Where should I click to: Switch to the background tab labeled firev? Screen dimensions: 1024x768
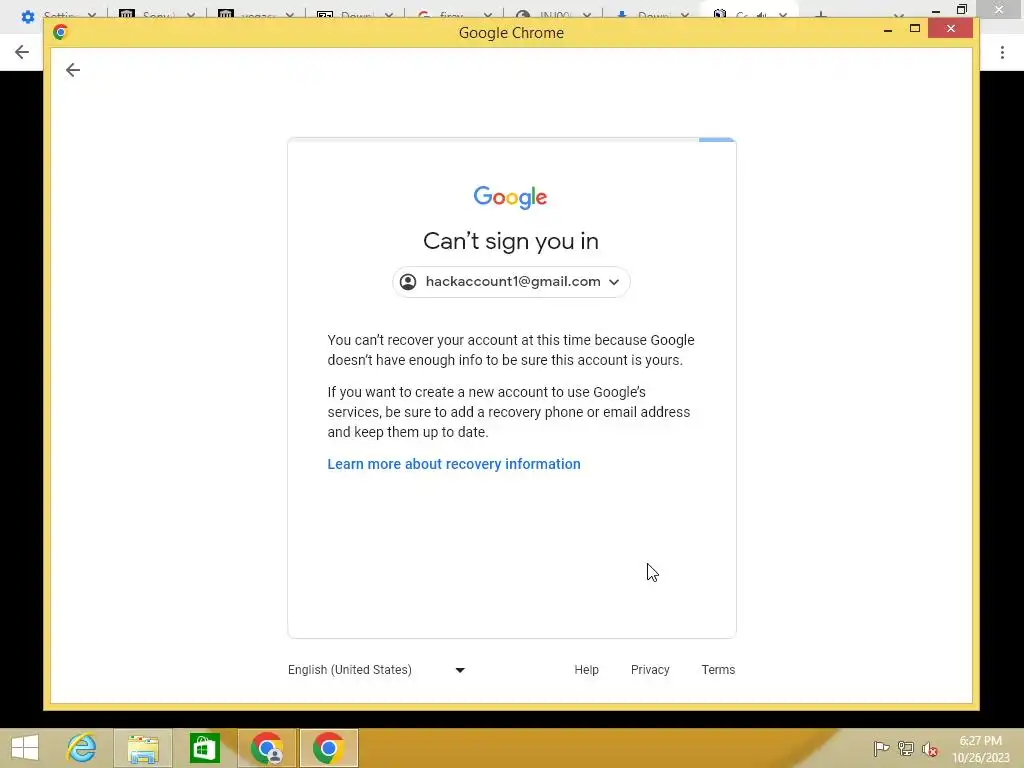click(454, 14)
